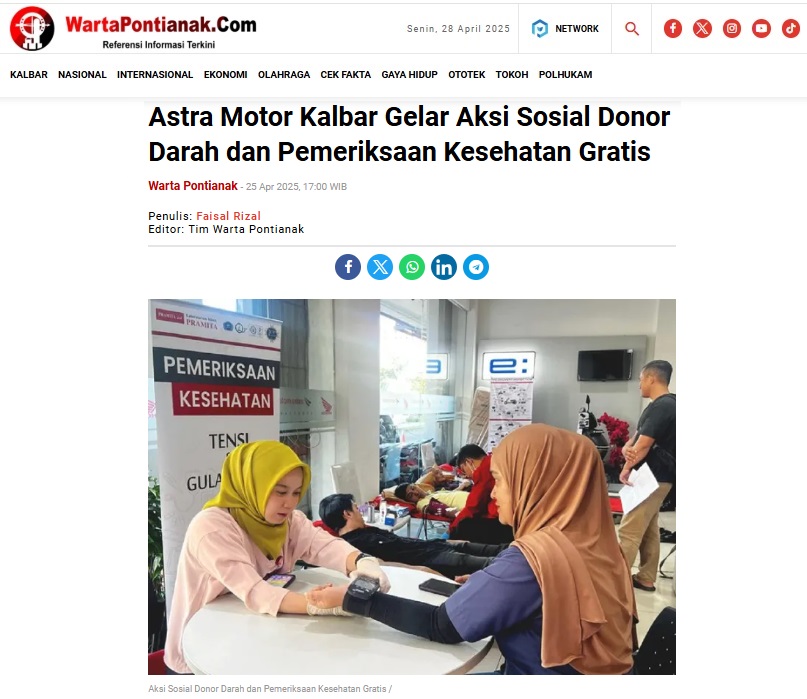Visit the Facebook page from header
The width and height of the screenshot is (807, 699).
[672, 28]
